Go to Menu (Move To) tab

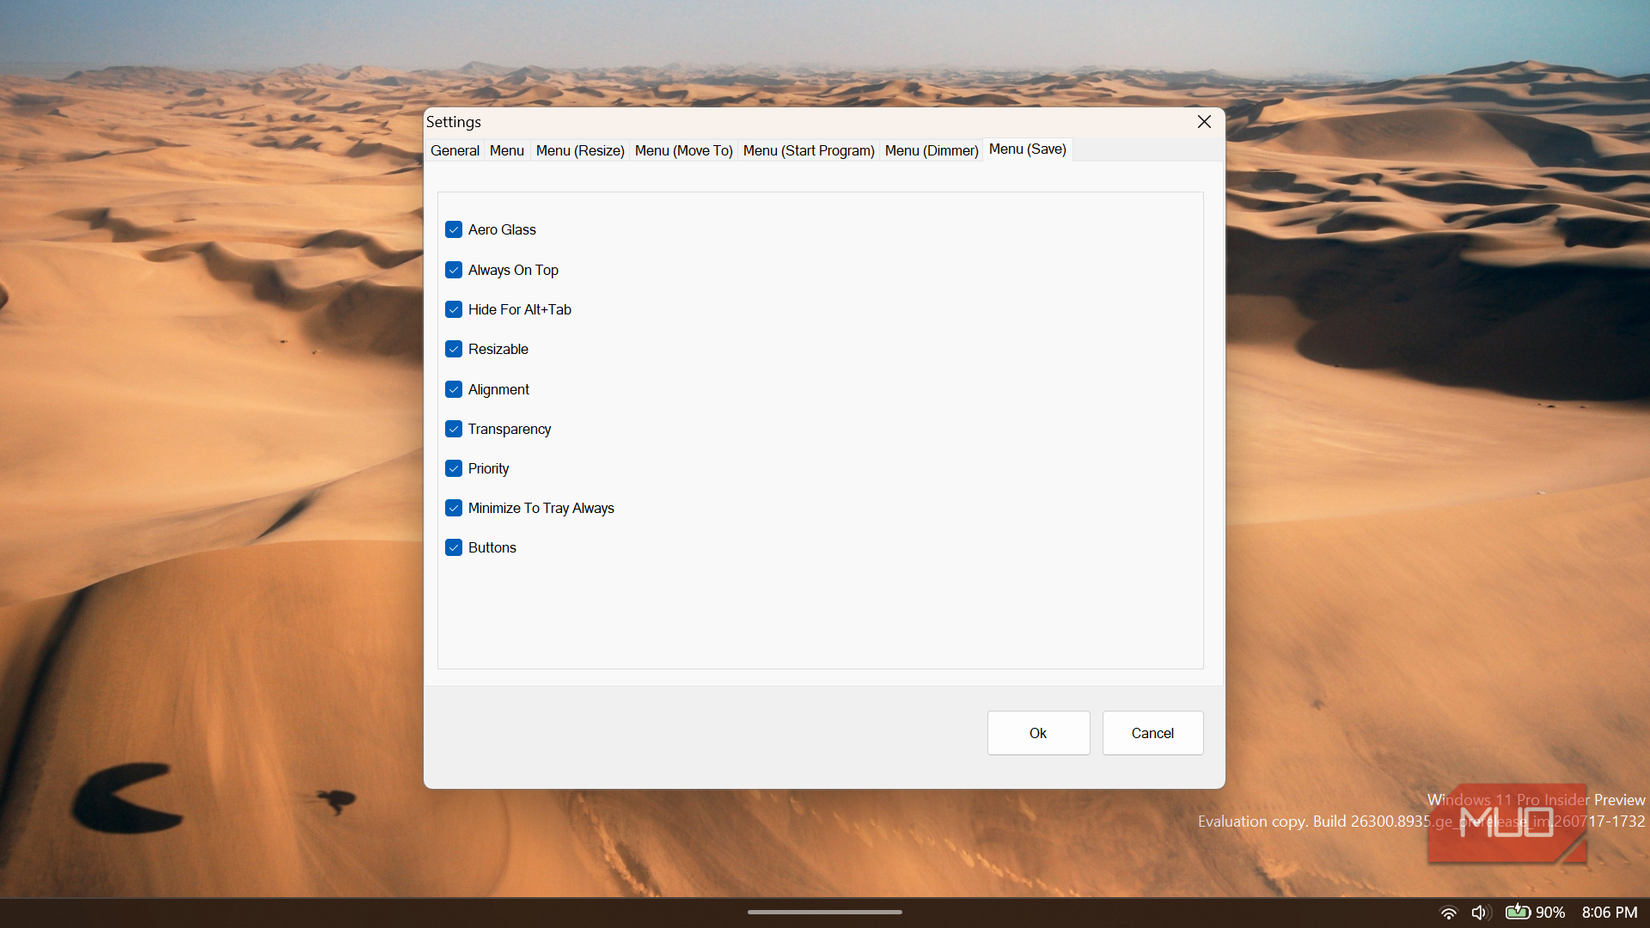click(x=684, y=151)
